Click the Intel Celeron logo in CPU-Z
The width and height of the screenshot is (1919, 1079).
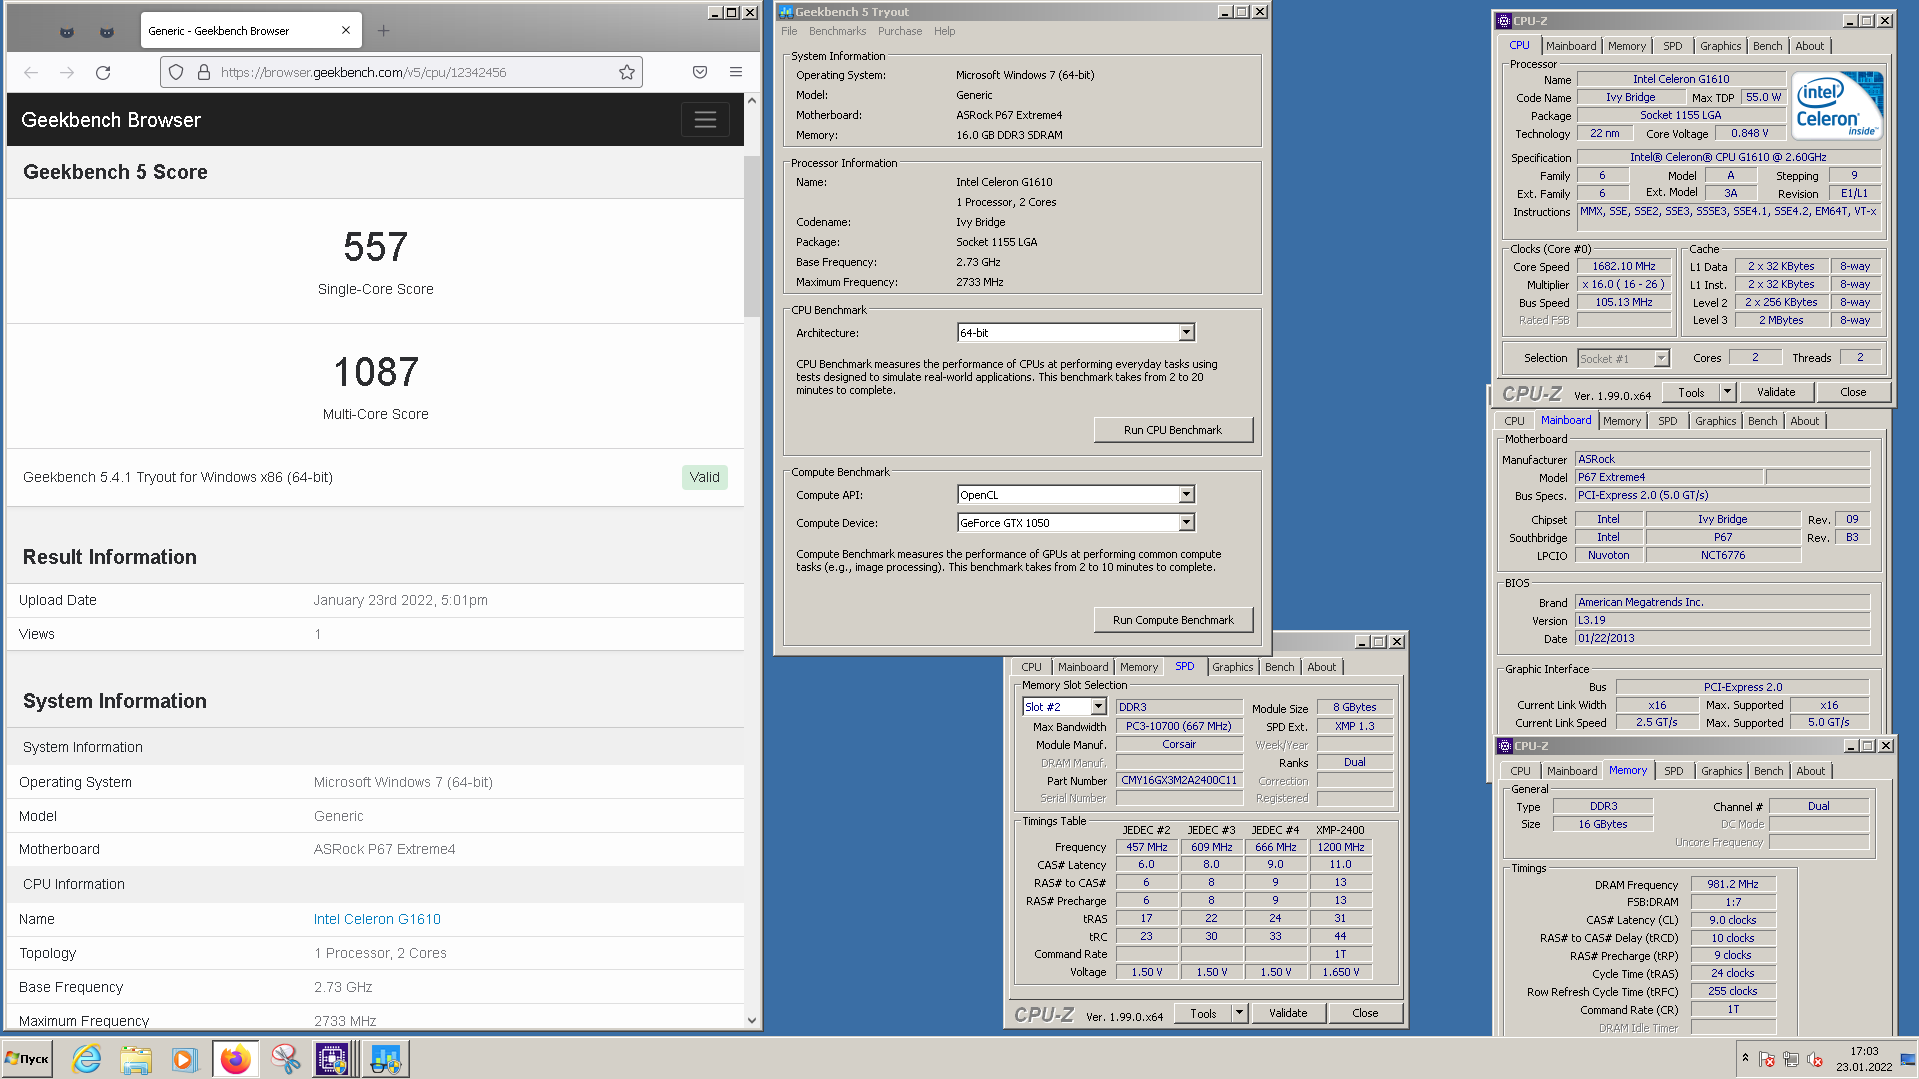point(1837,106)
